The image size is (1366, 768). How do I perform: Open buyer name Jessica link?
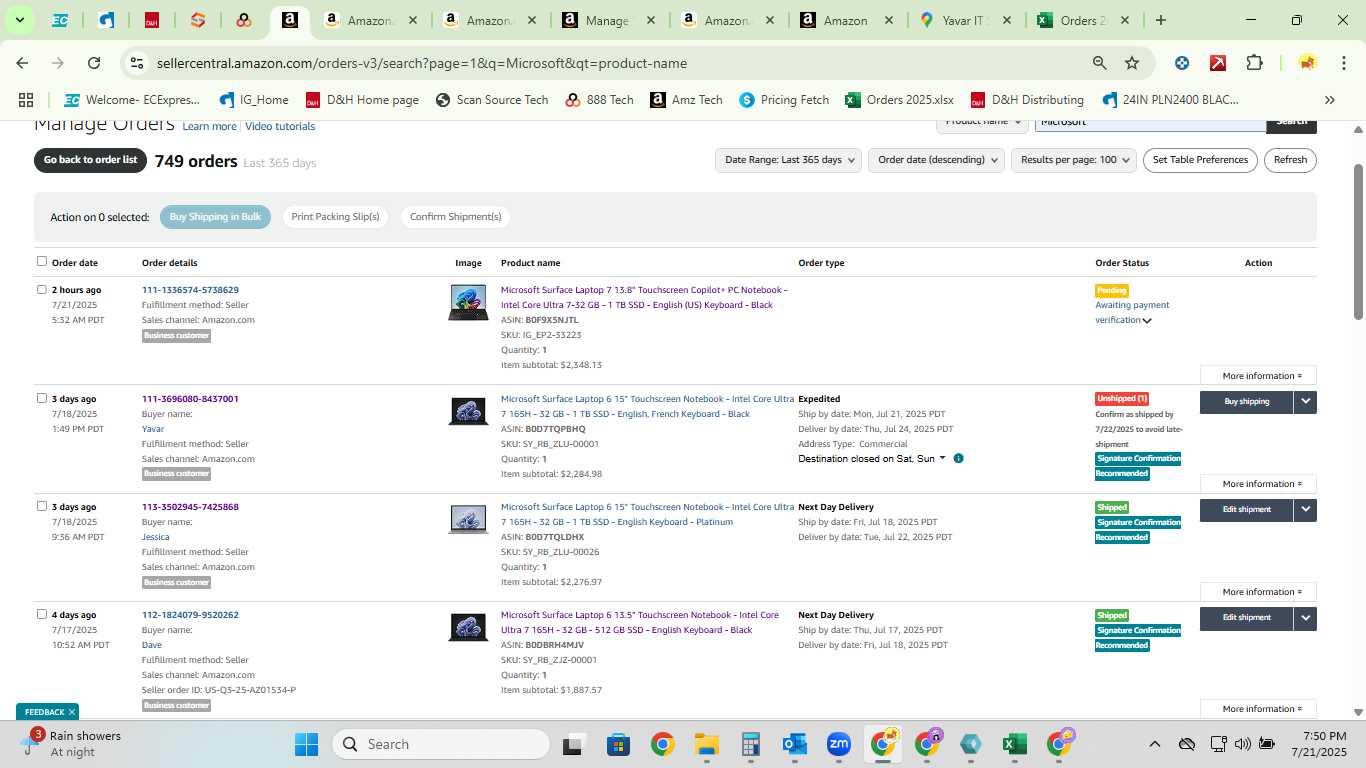[x=156, y=537]
